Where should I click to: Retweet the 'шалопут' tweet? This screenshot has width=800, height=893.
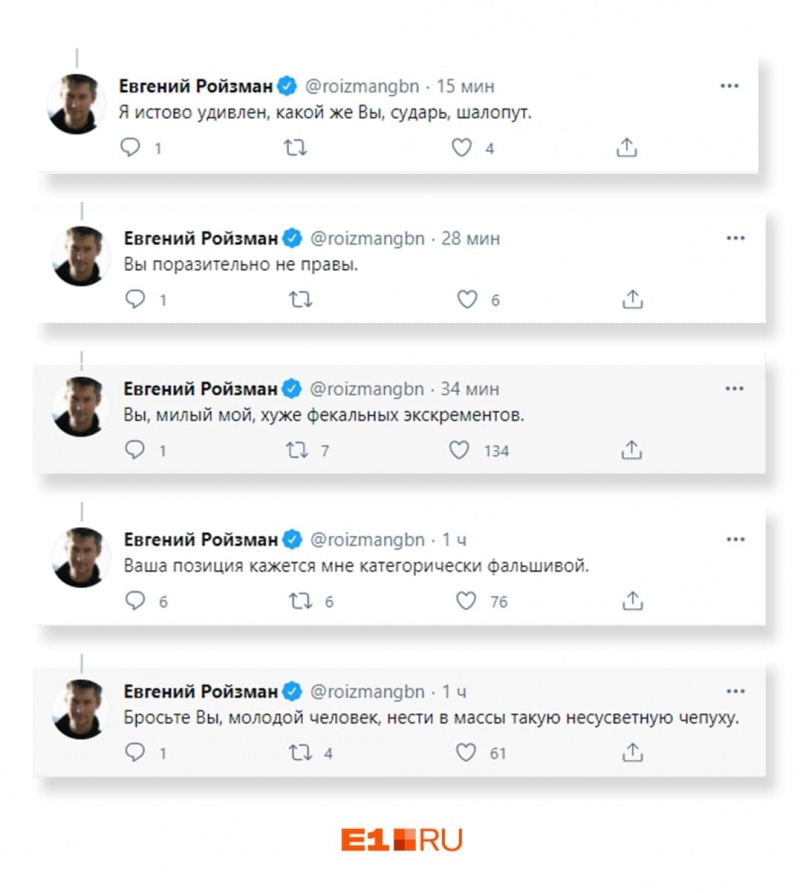295,148
